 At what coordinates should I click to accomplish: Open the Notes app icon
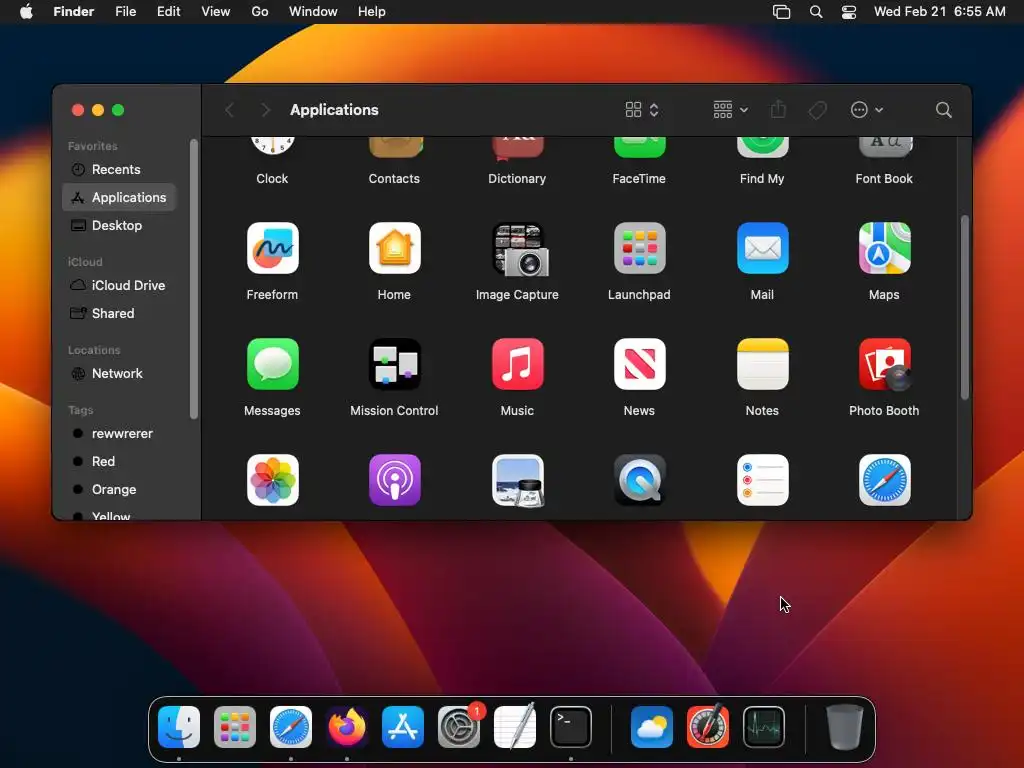point(762,364)
